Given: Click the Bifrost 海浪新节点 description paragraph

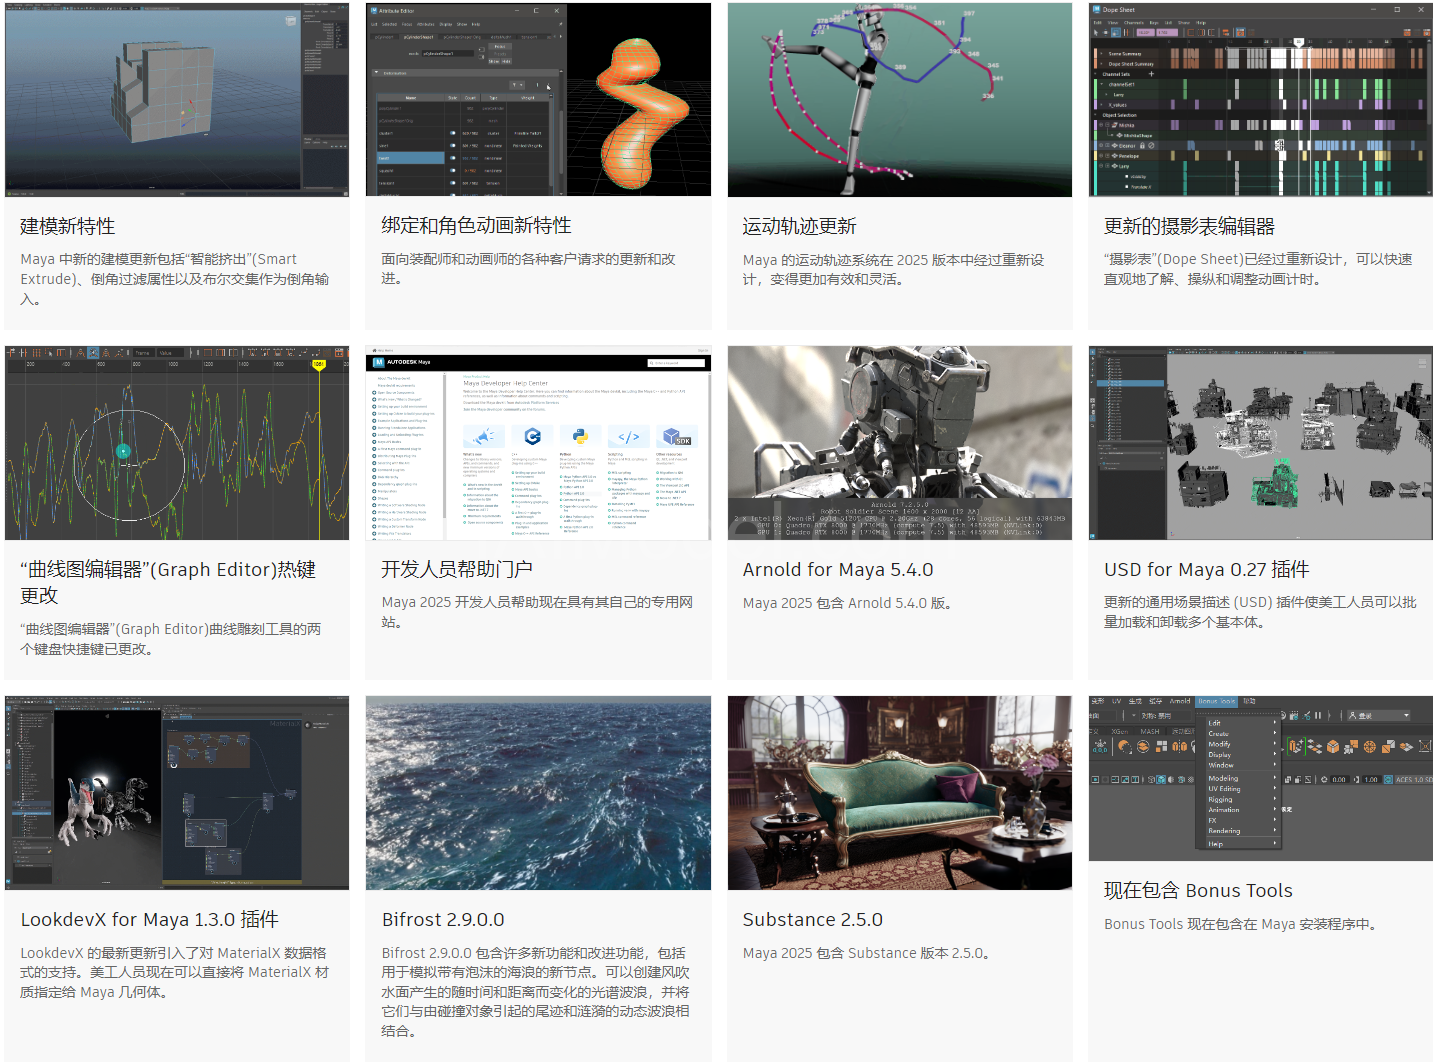Looking at the screenshot, I should click(x=536, y=992).
